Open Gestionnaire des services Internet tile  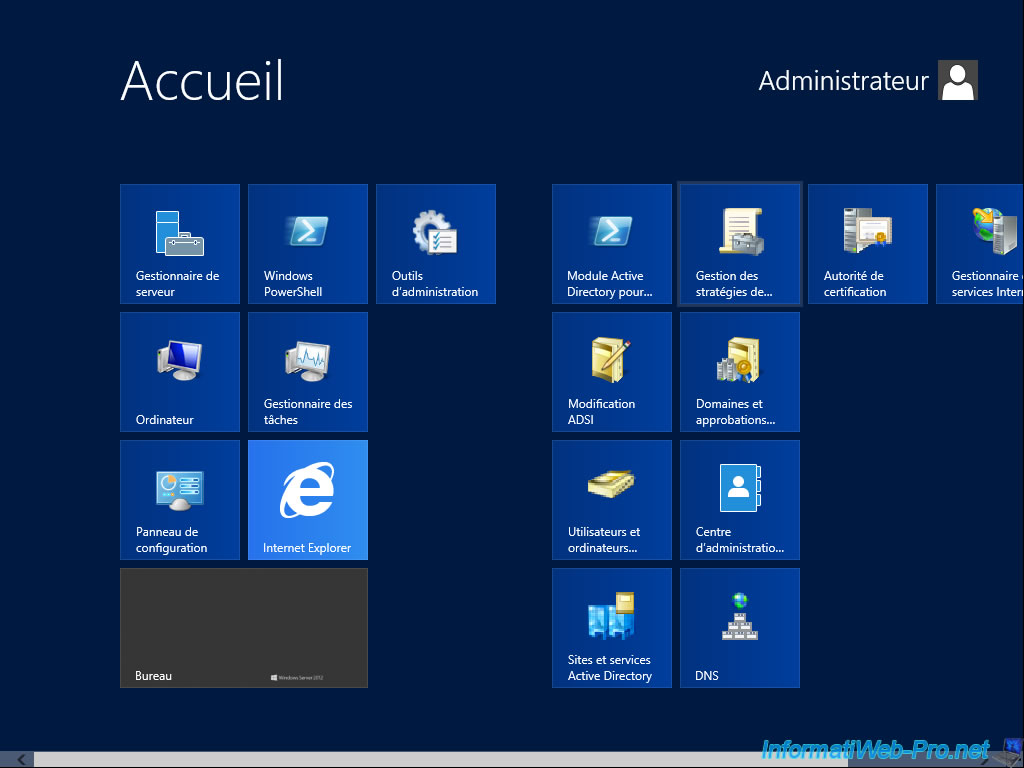tap(980, 244)
